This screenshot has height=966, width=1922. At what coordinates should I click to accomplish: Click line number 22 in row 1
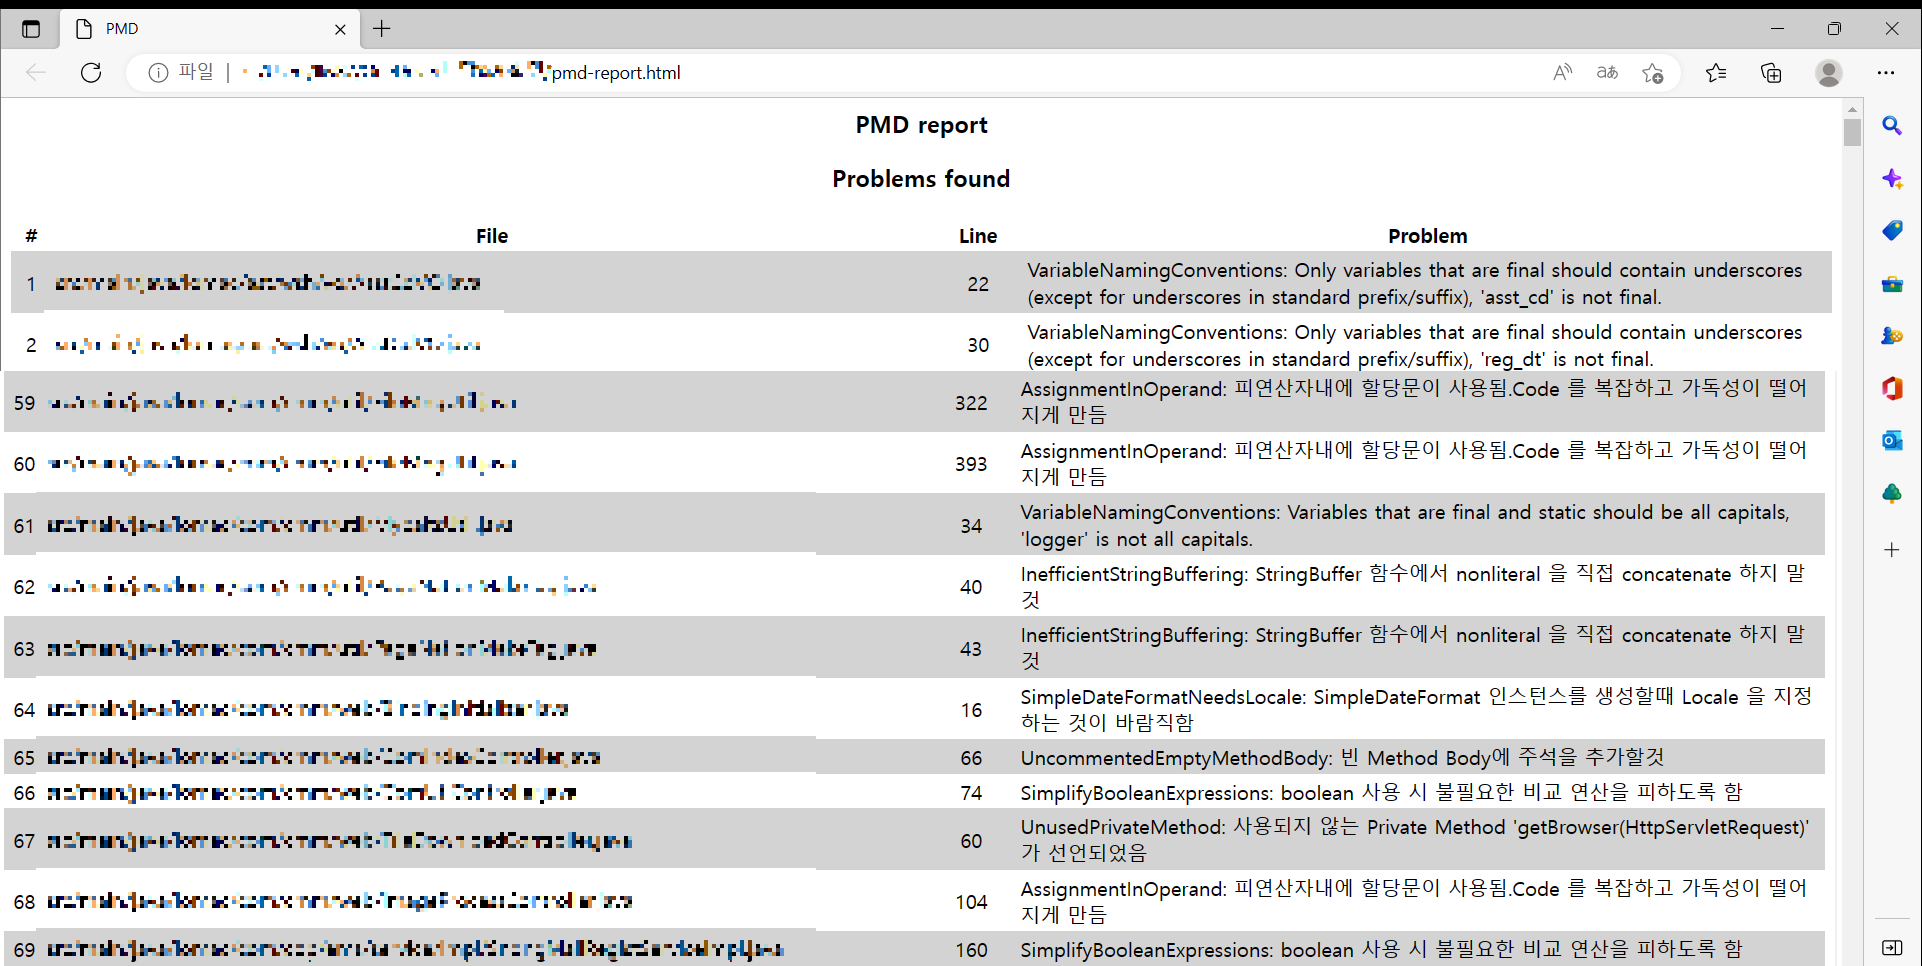978,284
